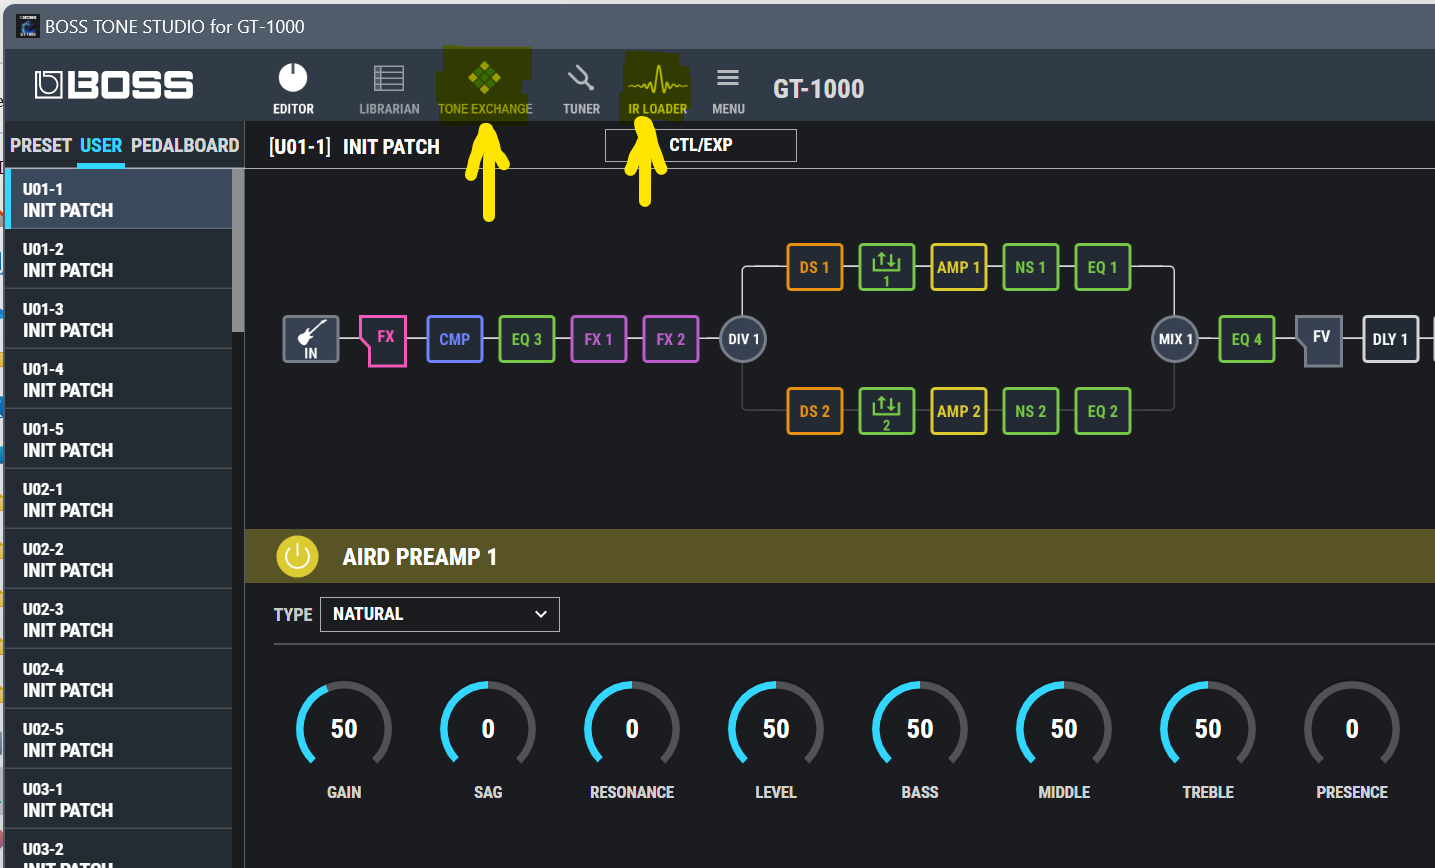Select the CMP compressor block
The width and height of the screenshot is (1435, 868).
tap(455, 339)
